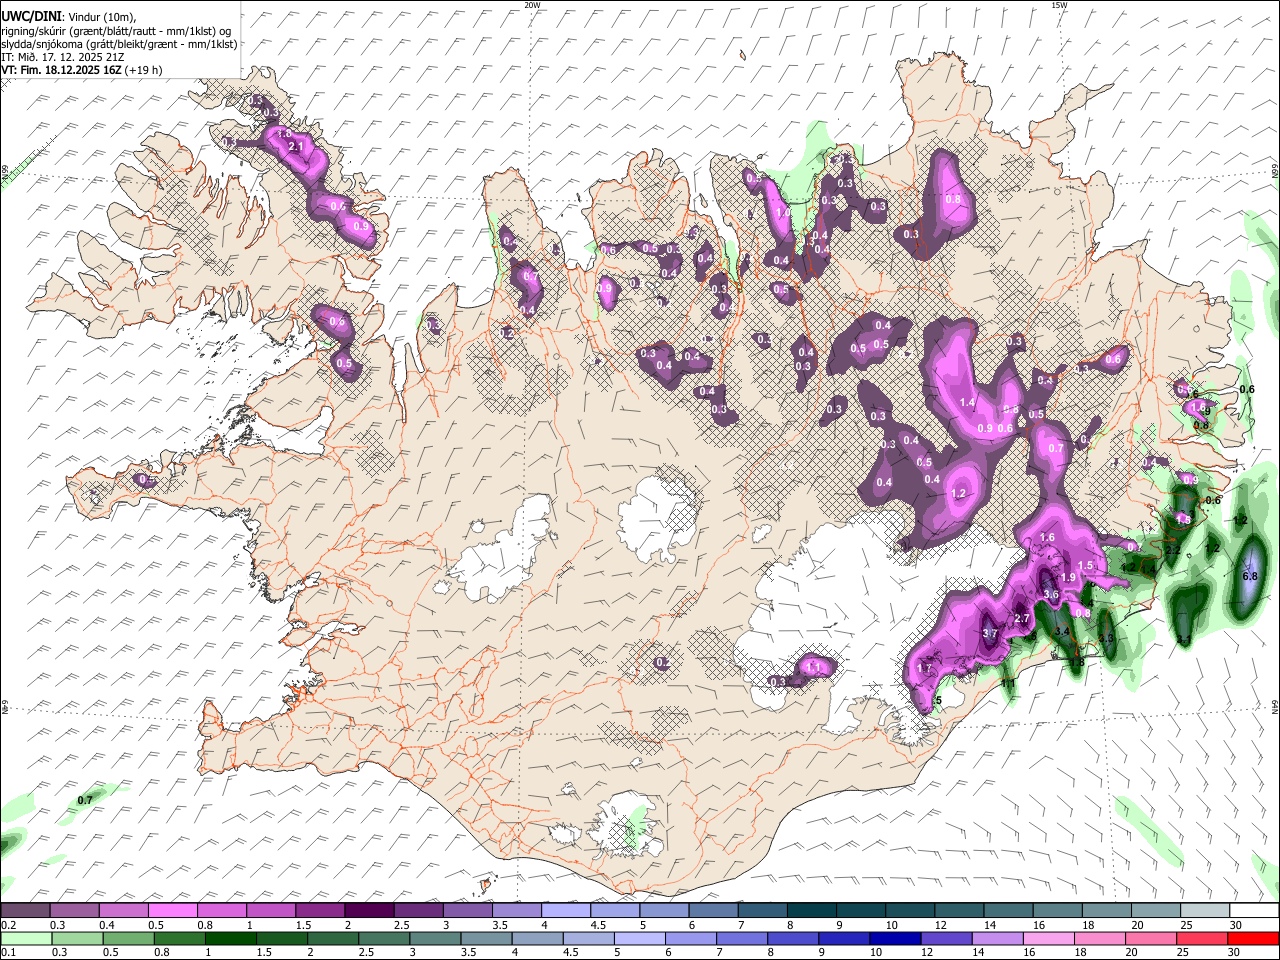1280x960 pixels.
Task: Click the 3.7 snowfall value on the map
Action: coord(990,634)
